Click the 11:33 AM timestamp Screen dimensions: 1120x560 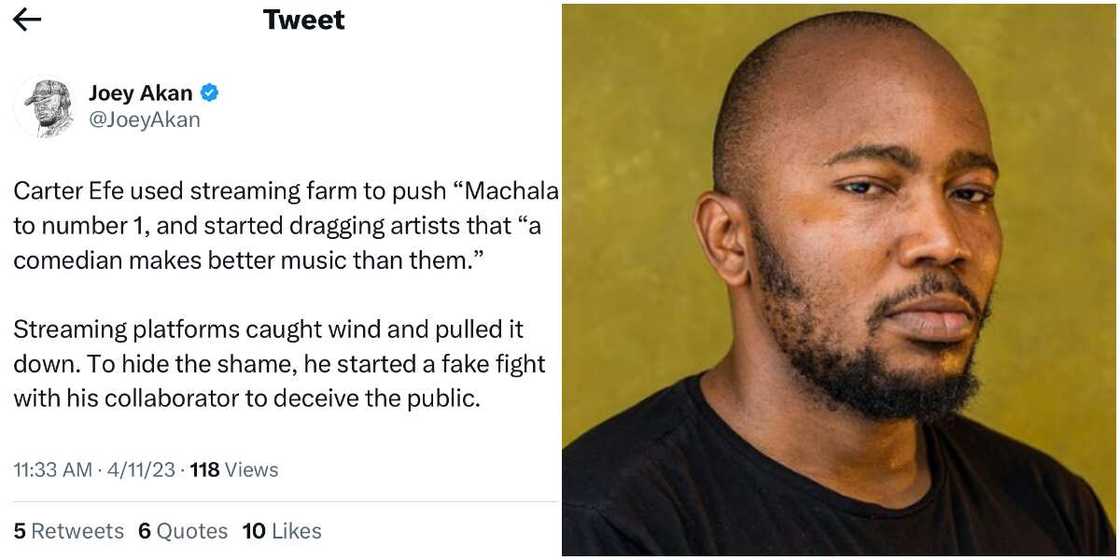[53, 469]
